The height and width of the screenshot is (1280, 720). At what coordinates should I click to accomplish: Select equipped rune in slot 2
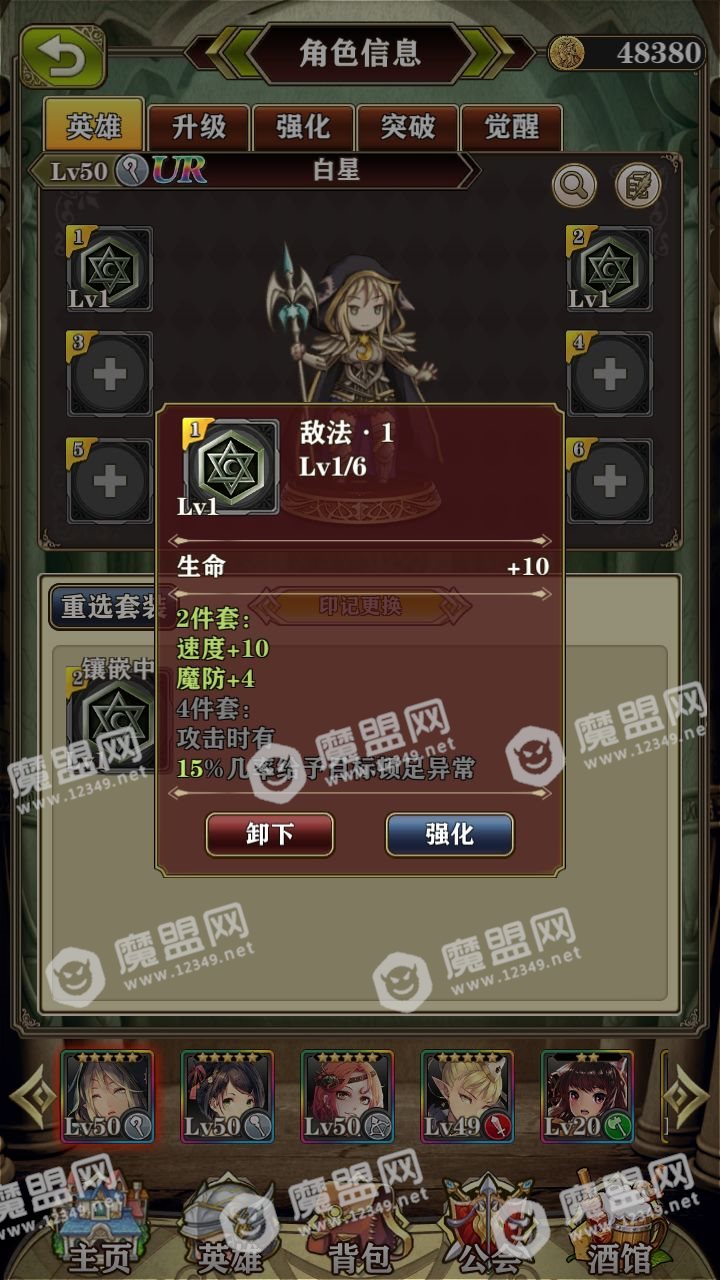pos(609,268)
